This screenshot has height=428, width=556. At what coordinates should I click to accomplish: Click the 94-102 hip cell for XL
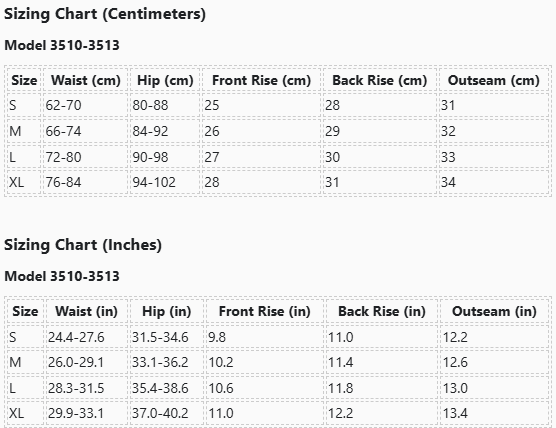[165, 182]
